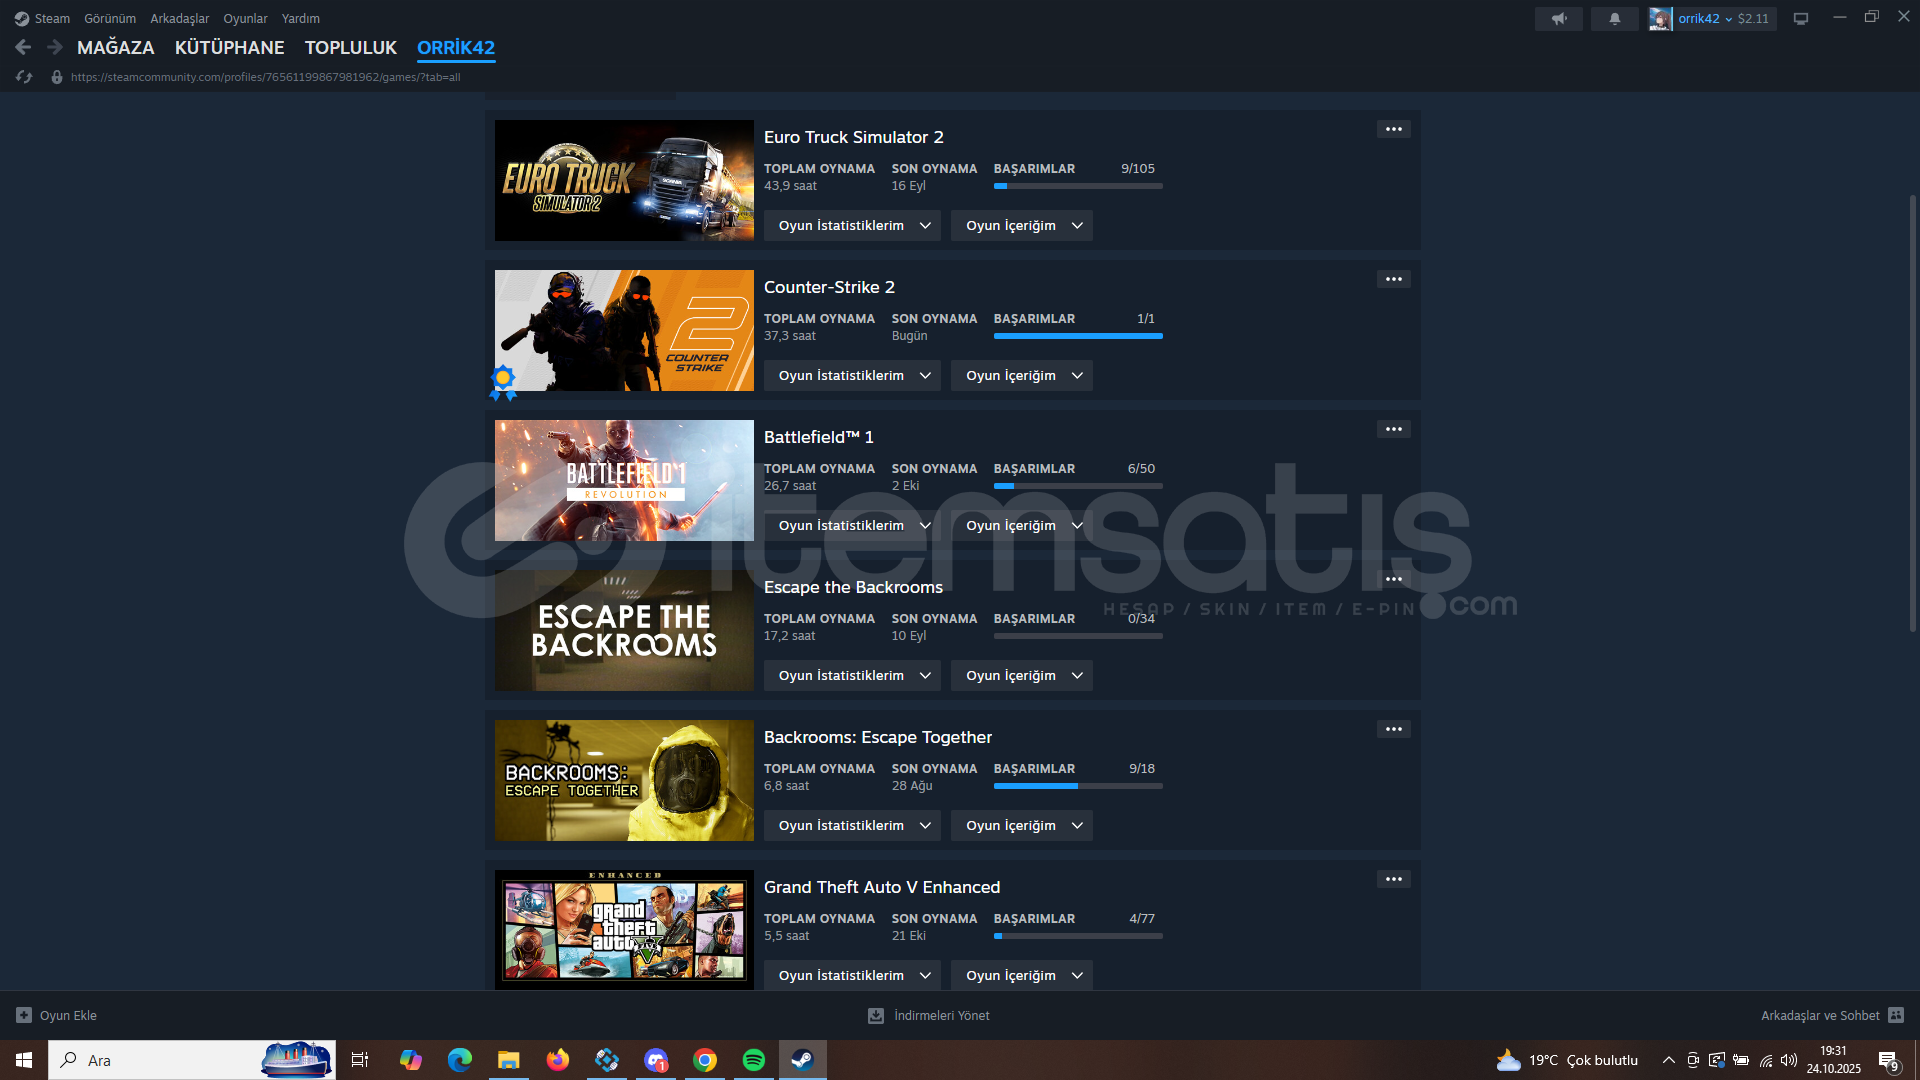
Task: Expand Oyun İçeriğim for Euro Truck Simulator 2
Action: click(1021, 225)
